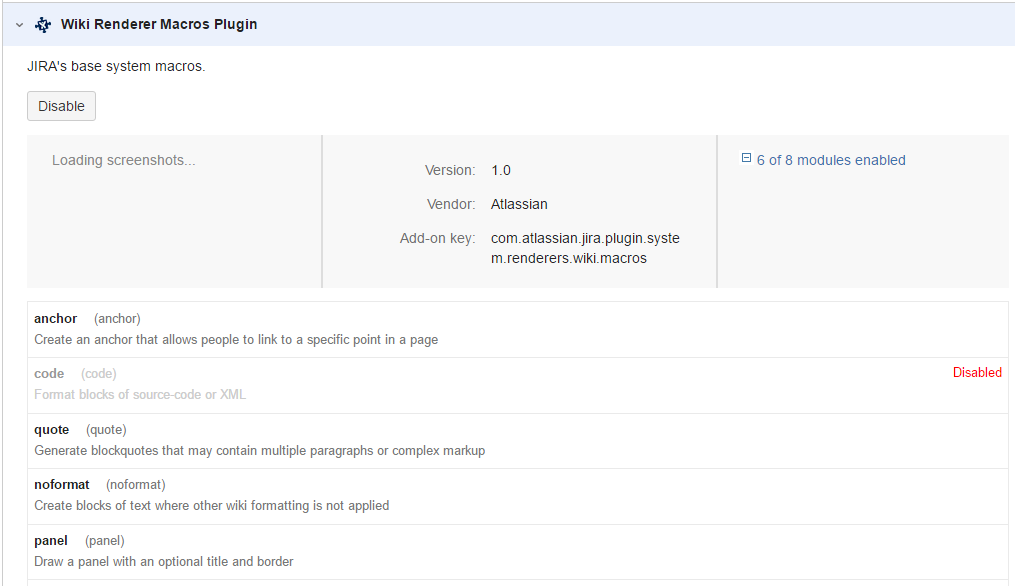Screen dimensions: 1015x586
Task: Click the quote description about blockquotes
Action: tap(260, 451)
